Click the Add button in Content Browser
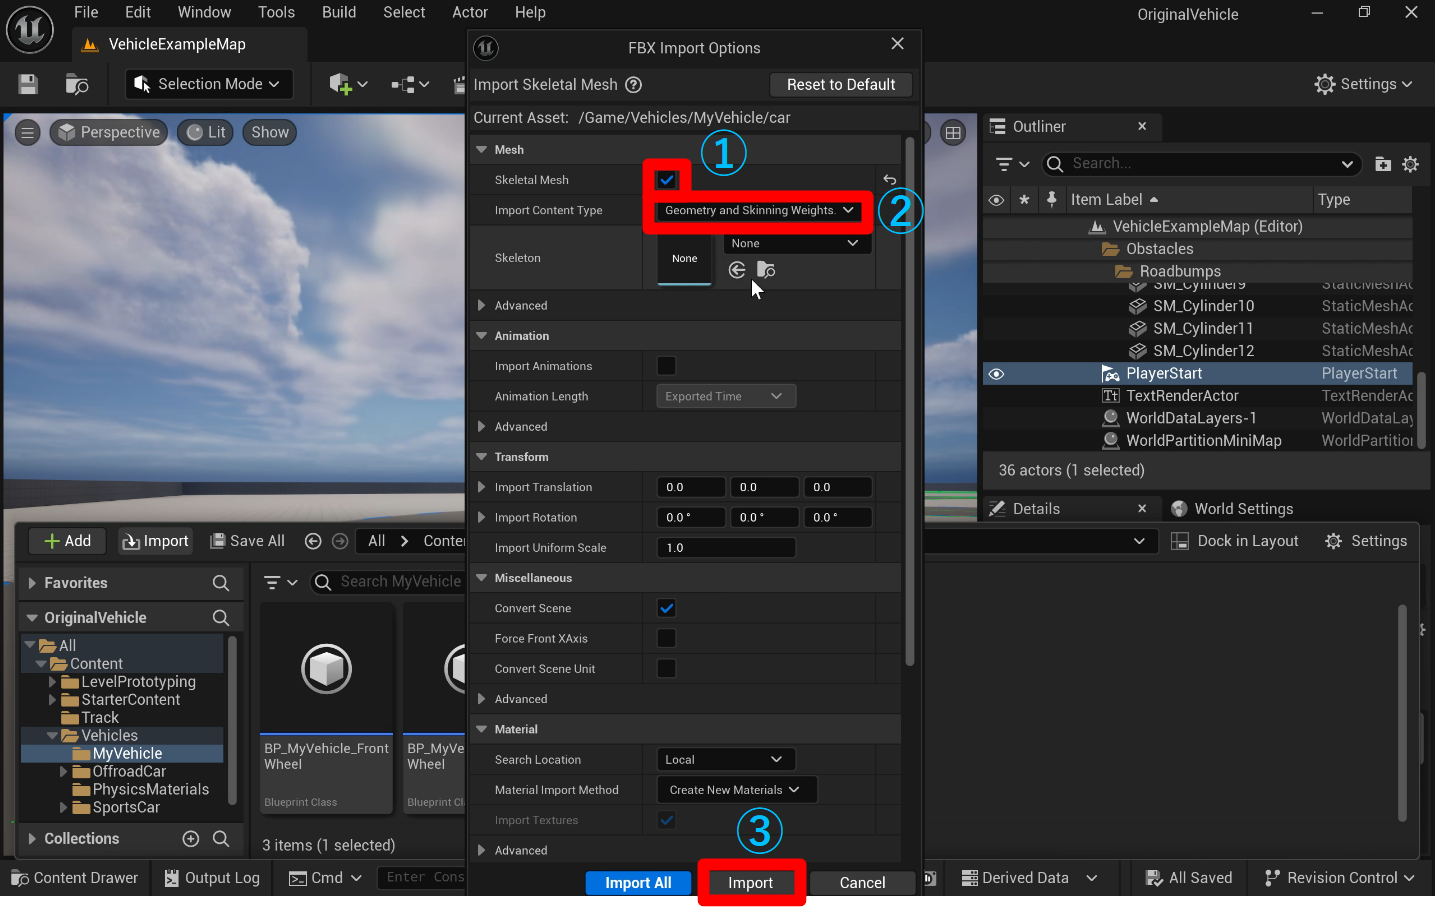This screenshot has width=1436, height=907. [x=68, y=541]
